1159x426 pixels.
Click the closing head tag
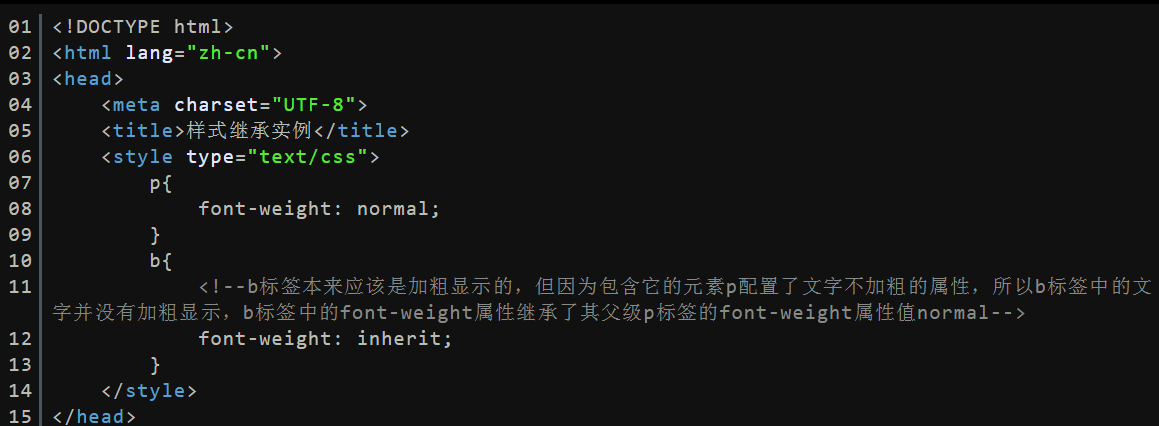coord(94,416)
